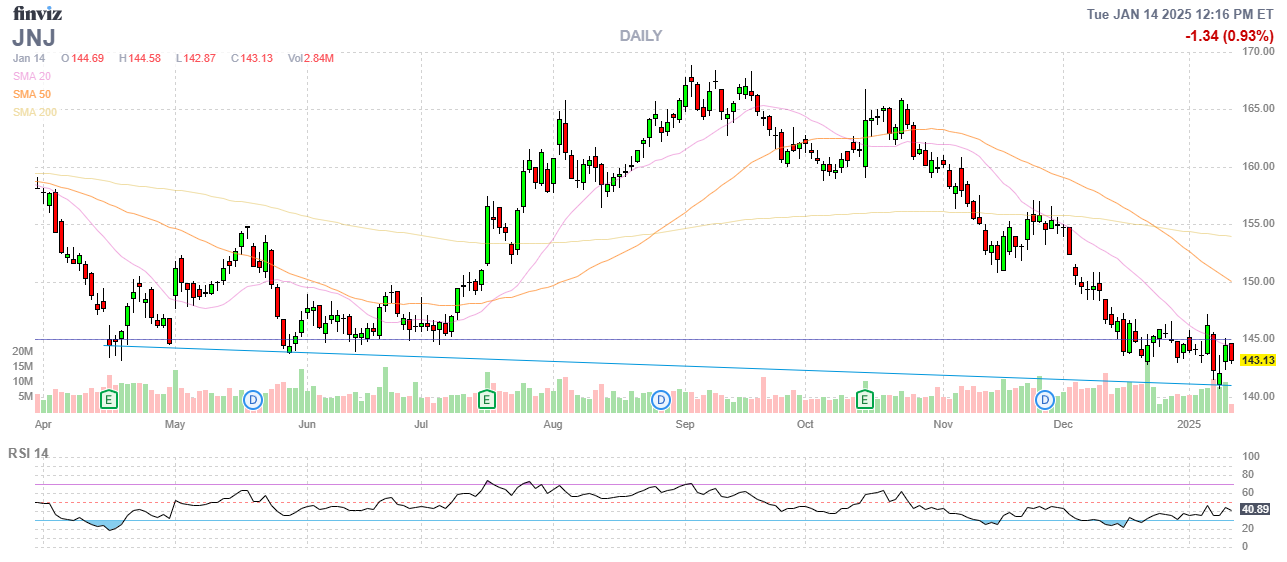Select the JNJ ticker symbol
Image resolution: width=1287 pixels, height=562 pixels.
(34, 38)
